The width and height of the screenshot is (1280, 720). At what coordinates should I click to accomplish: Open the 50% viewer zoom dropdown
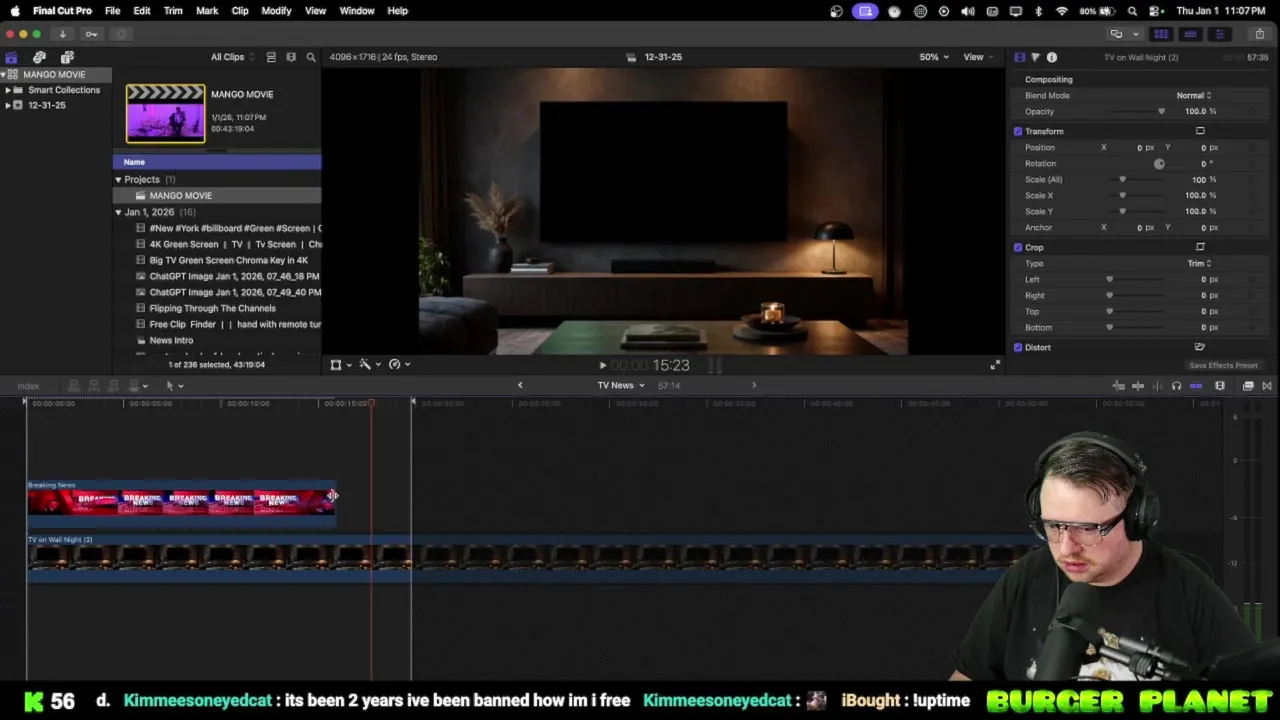click(934, 57)
